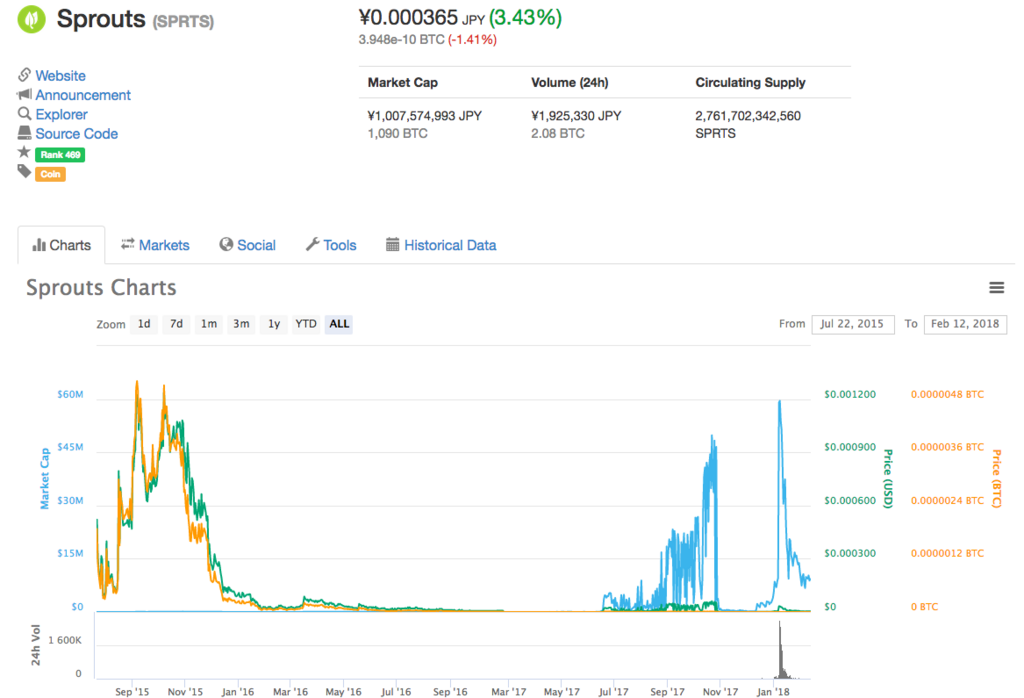This screenshot has height=698, width=1024.
Task: Click the red (-1.41%) BTC change
Action: coord(472,40)
